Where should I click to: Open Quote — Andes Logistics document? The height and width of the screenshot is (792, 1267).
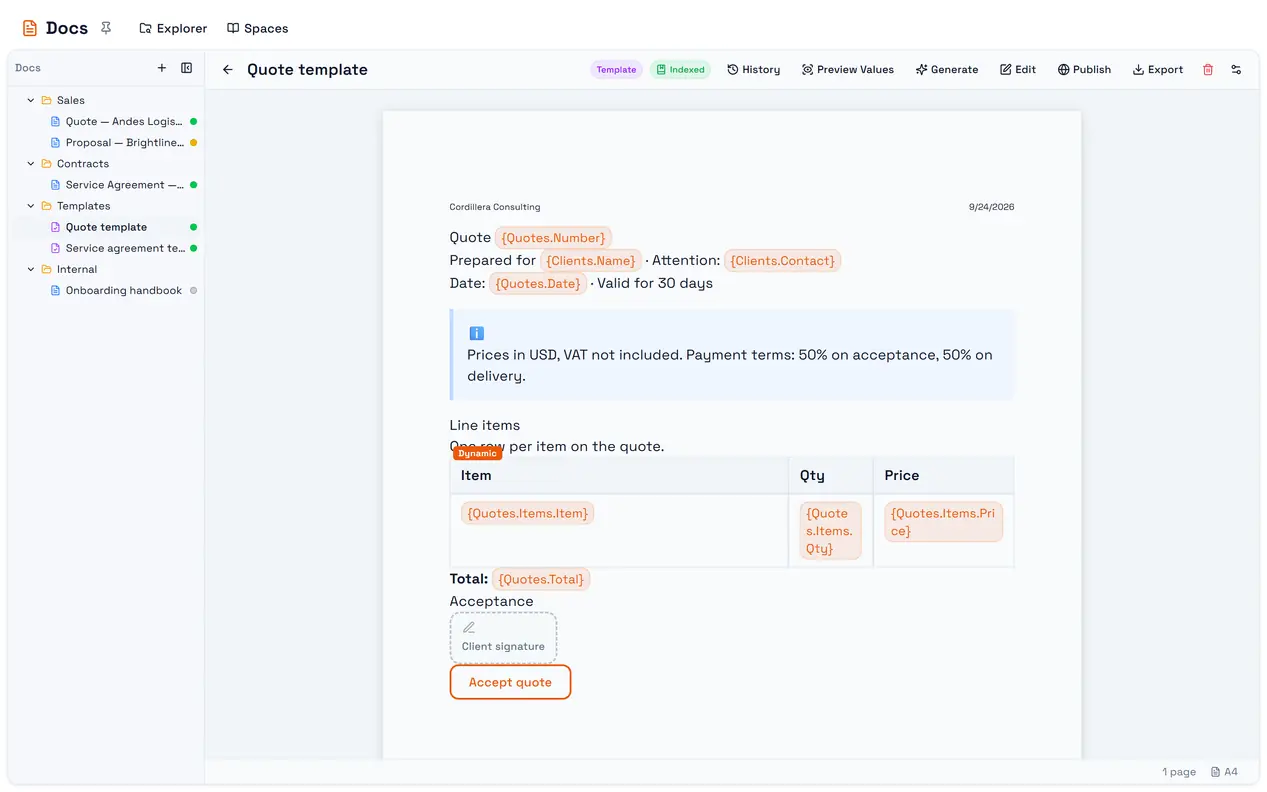pos(124,121)
